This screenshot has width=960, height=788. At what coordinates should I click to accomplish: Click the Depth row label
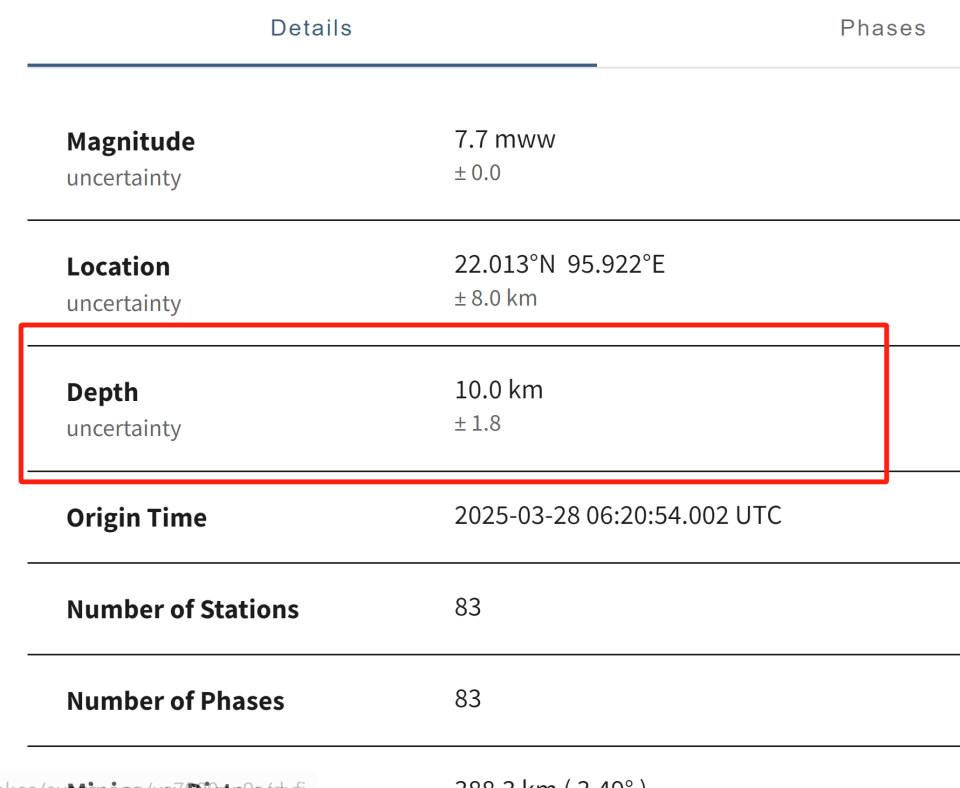tap(102, 393)
